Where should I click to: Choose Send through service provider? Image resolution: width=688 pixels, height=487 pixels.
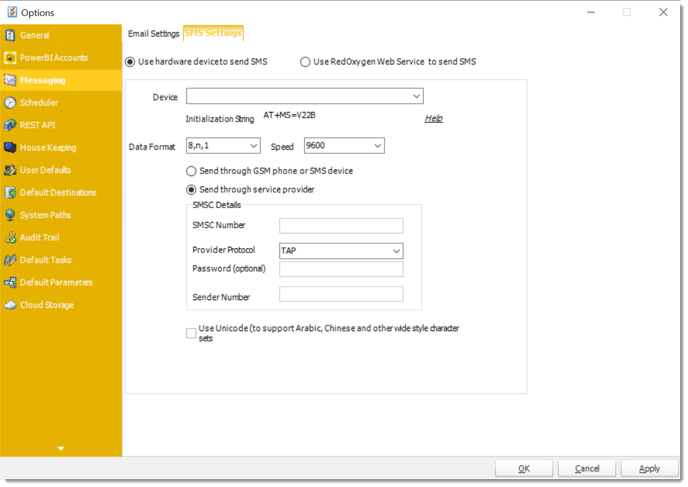click(x=191, y=190)
